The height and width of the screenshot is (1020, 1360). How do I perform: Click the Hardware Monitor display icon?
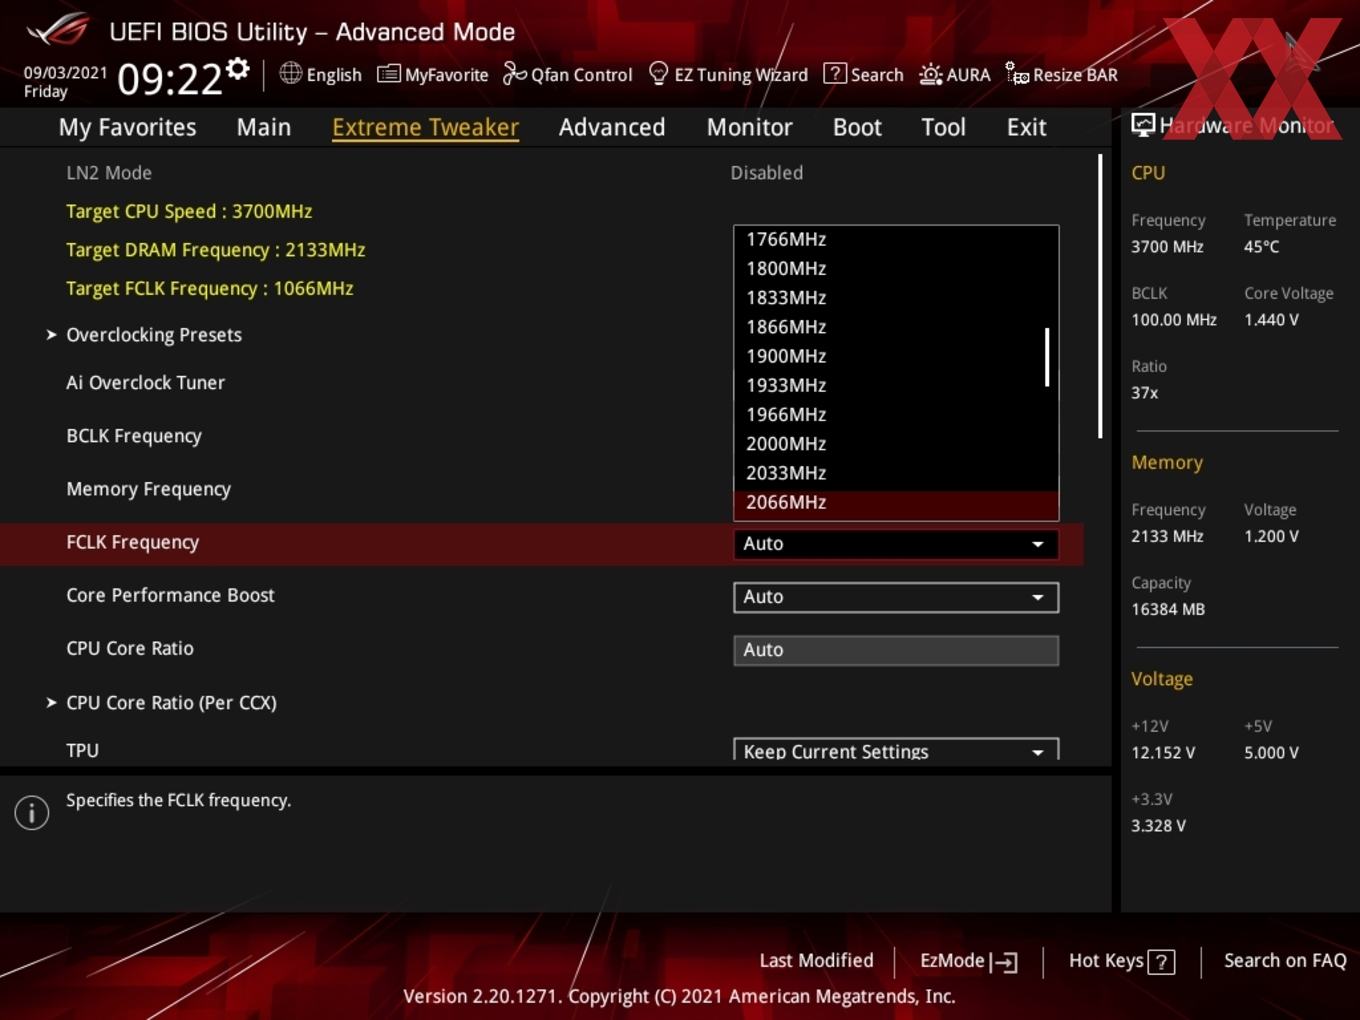pyautogui.click(x=1143, y=125)
